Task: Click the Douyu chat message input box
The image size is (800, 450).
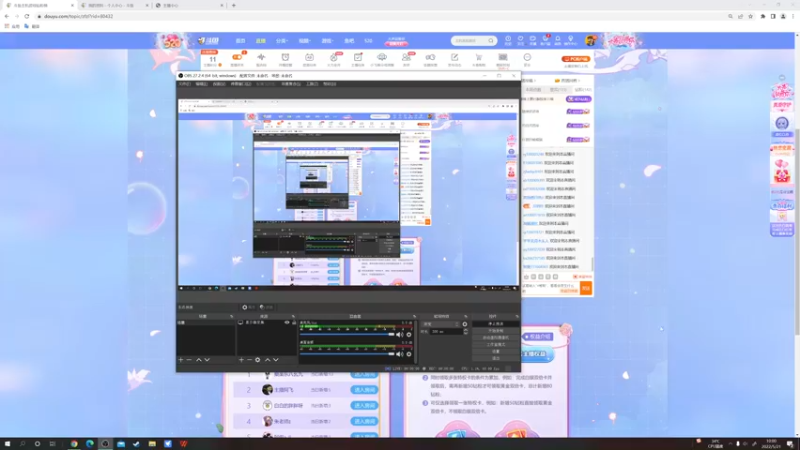Action: [550, 288]
